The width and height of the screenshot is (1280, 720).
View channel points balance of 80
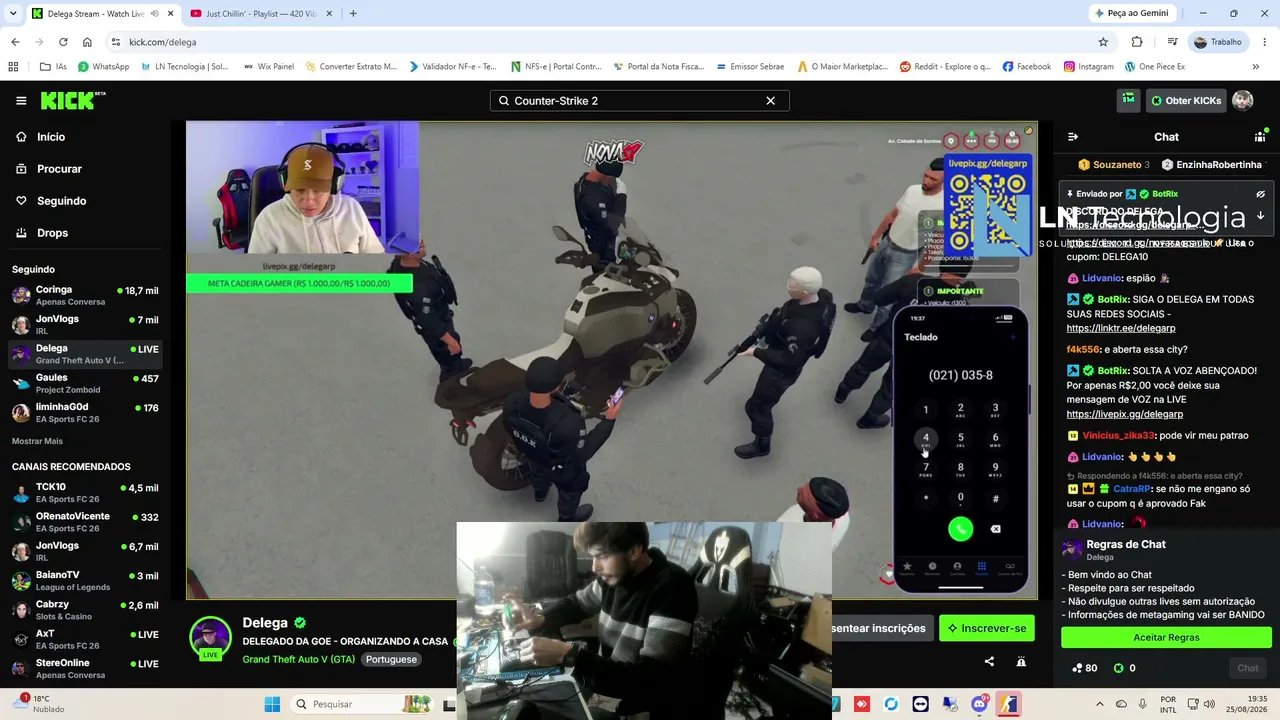click(1084, 668)
